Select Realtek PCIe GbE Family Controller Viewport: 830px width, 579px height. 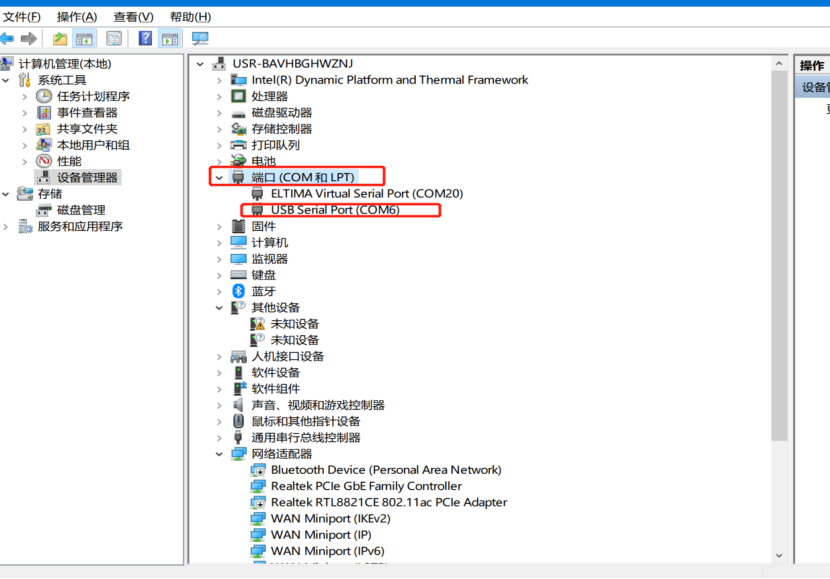[366, 486]
